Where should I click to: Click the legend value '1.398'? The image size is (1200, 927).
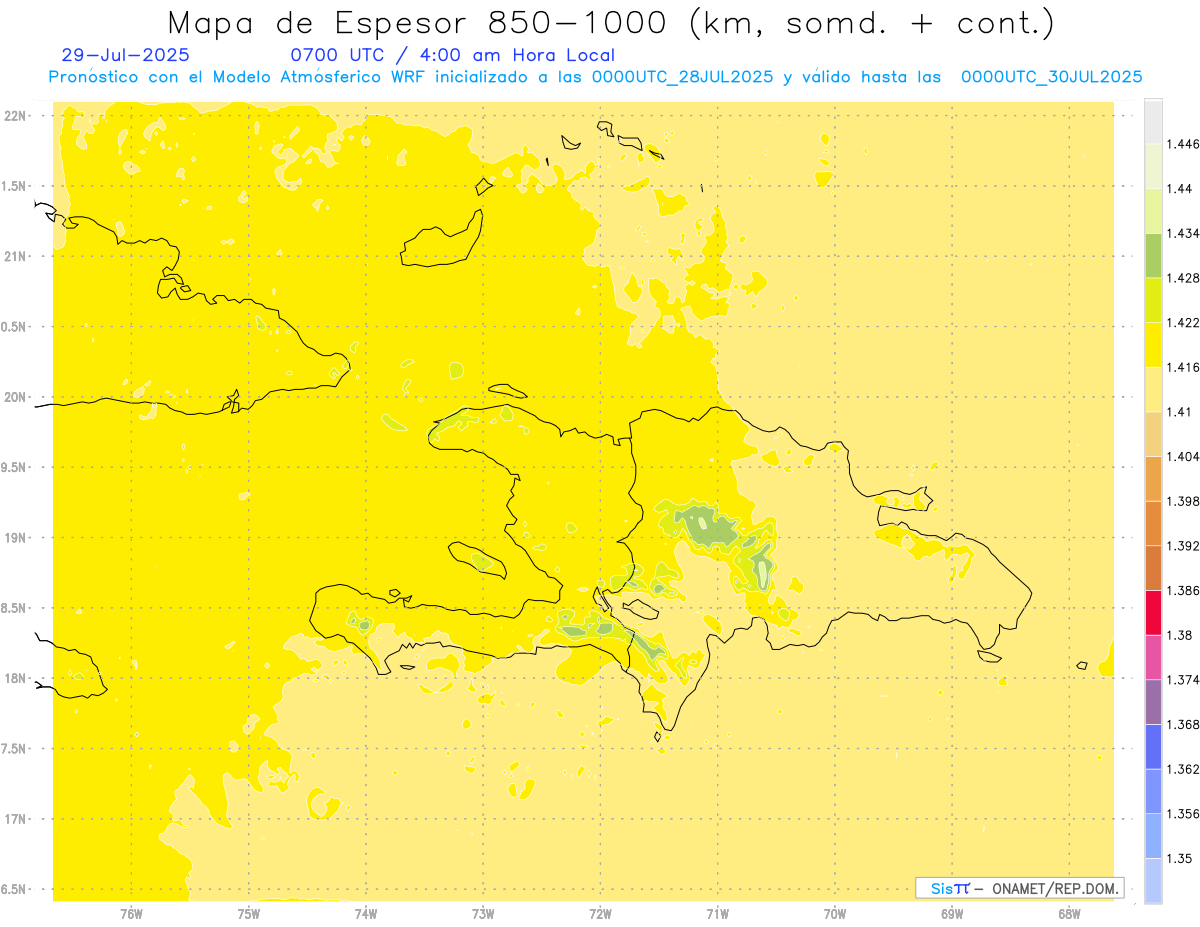click(x=1183, y=501)
